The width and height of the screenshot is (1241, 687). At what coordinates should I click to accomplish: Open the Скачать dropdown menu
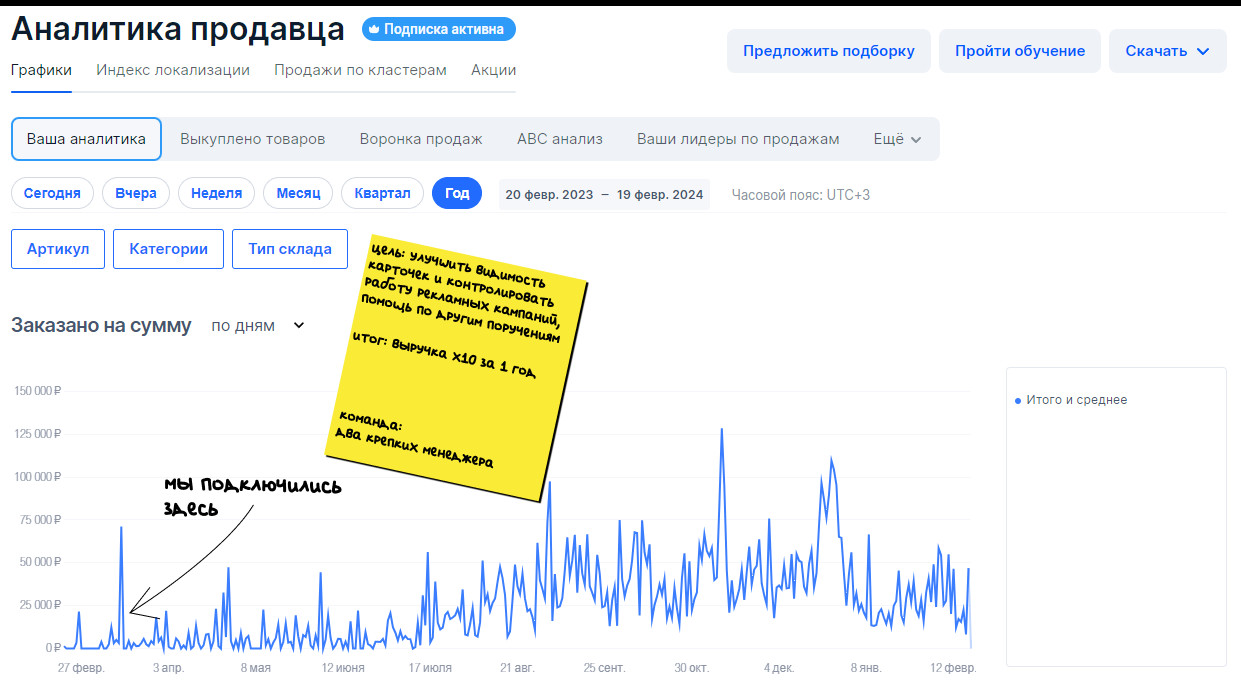pyautogui.click(x=1167, y=51)
